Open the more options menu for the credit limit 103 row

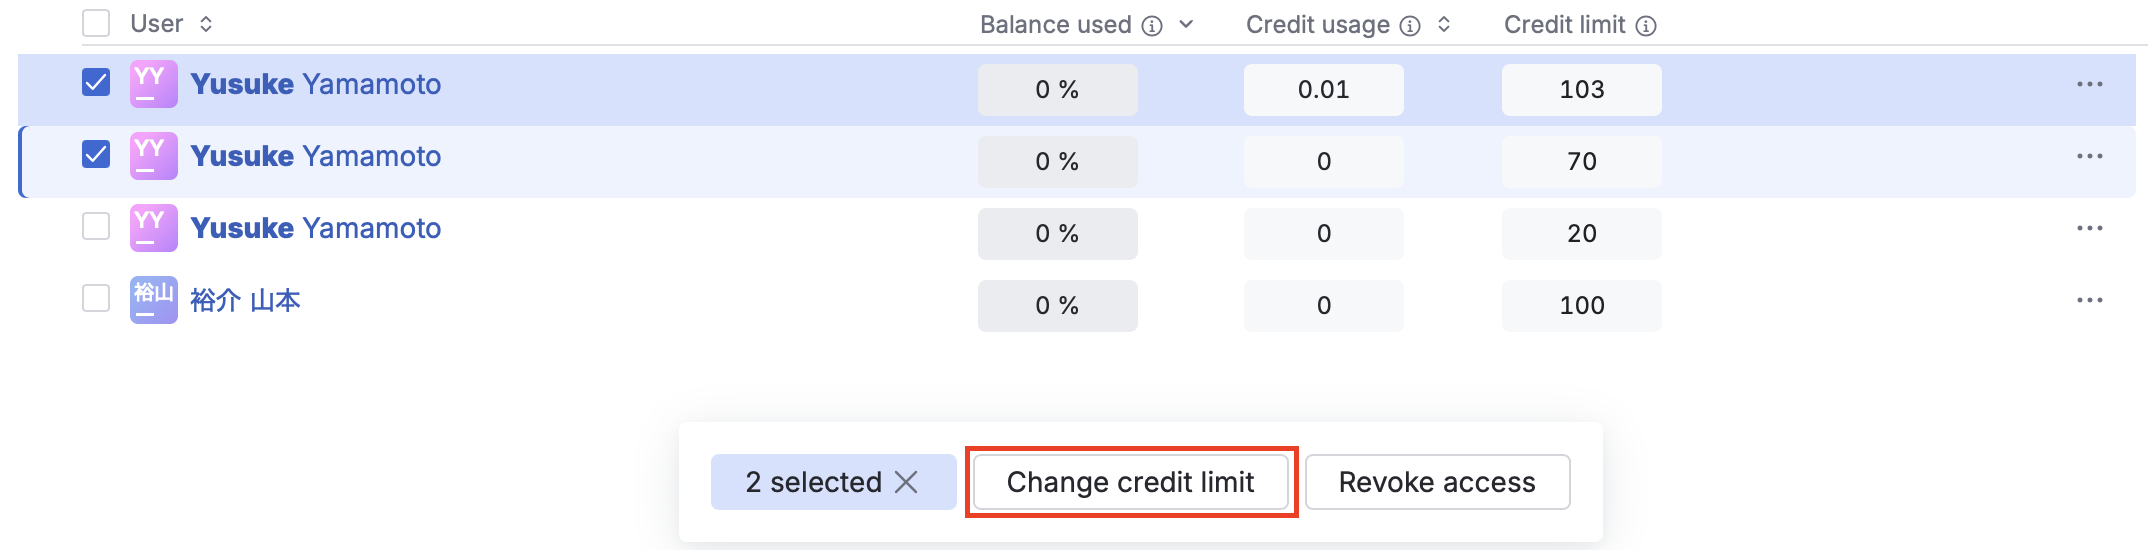pos(2089,85)
